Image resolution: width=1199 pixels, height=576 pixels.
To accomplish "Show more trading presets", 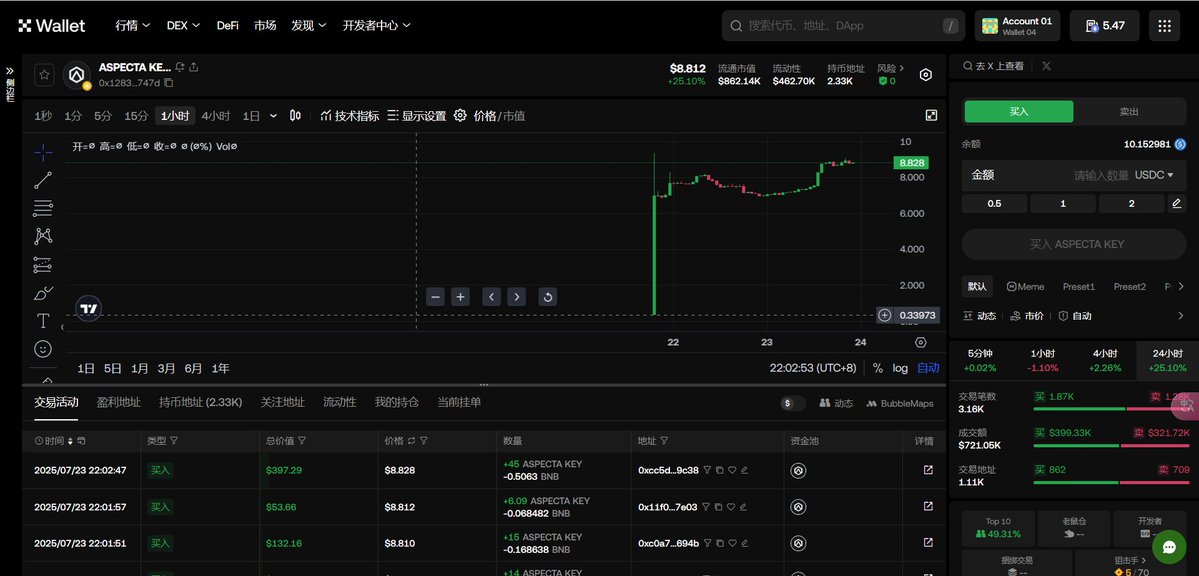I will tap(1181, 286).
